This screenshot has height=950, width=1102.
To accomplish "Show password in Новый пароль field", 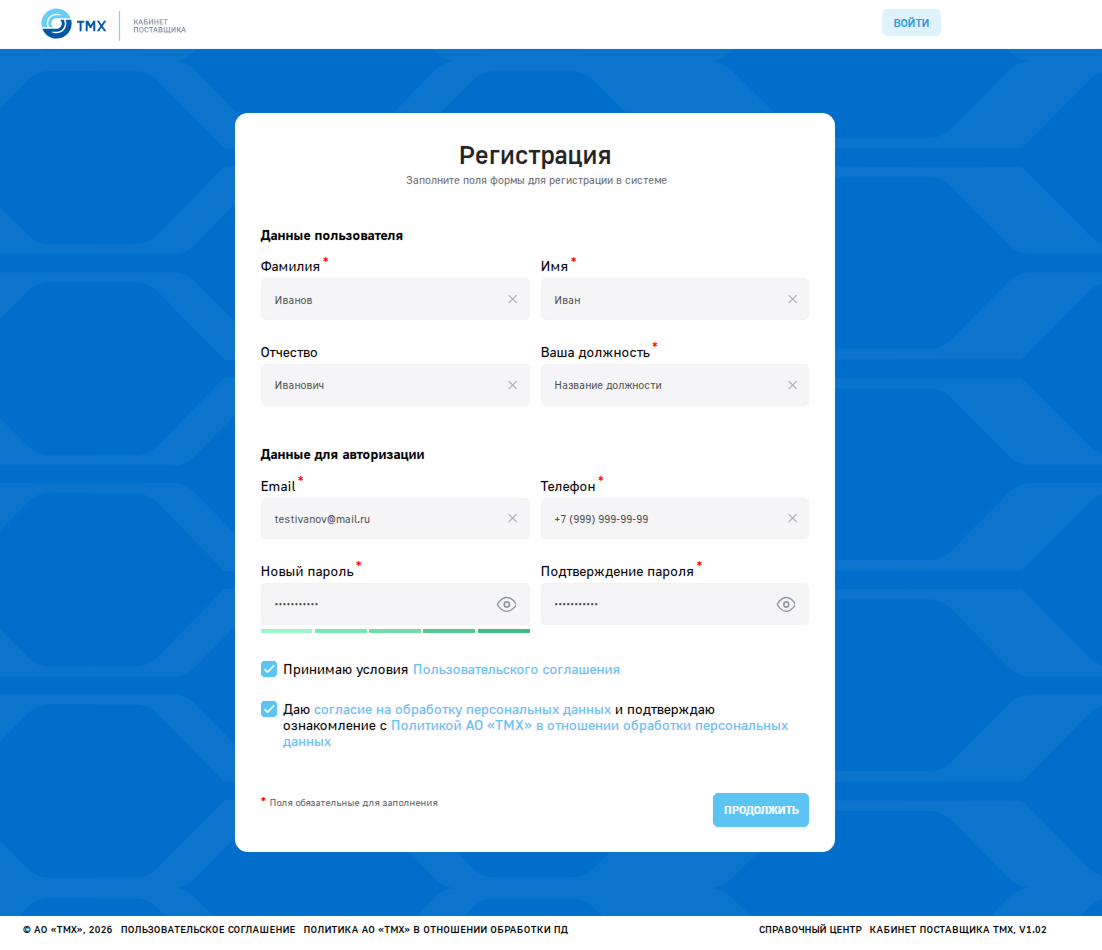I will click(506, 604).
